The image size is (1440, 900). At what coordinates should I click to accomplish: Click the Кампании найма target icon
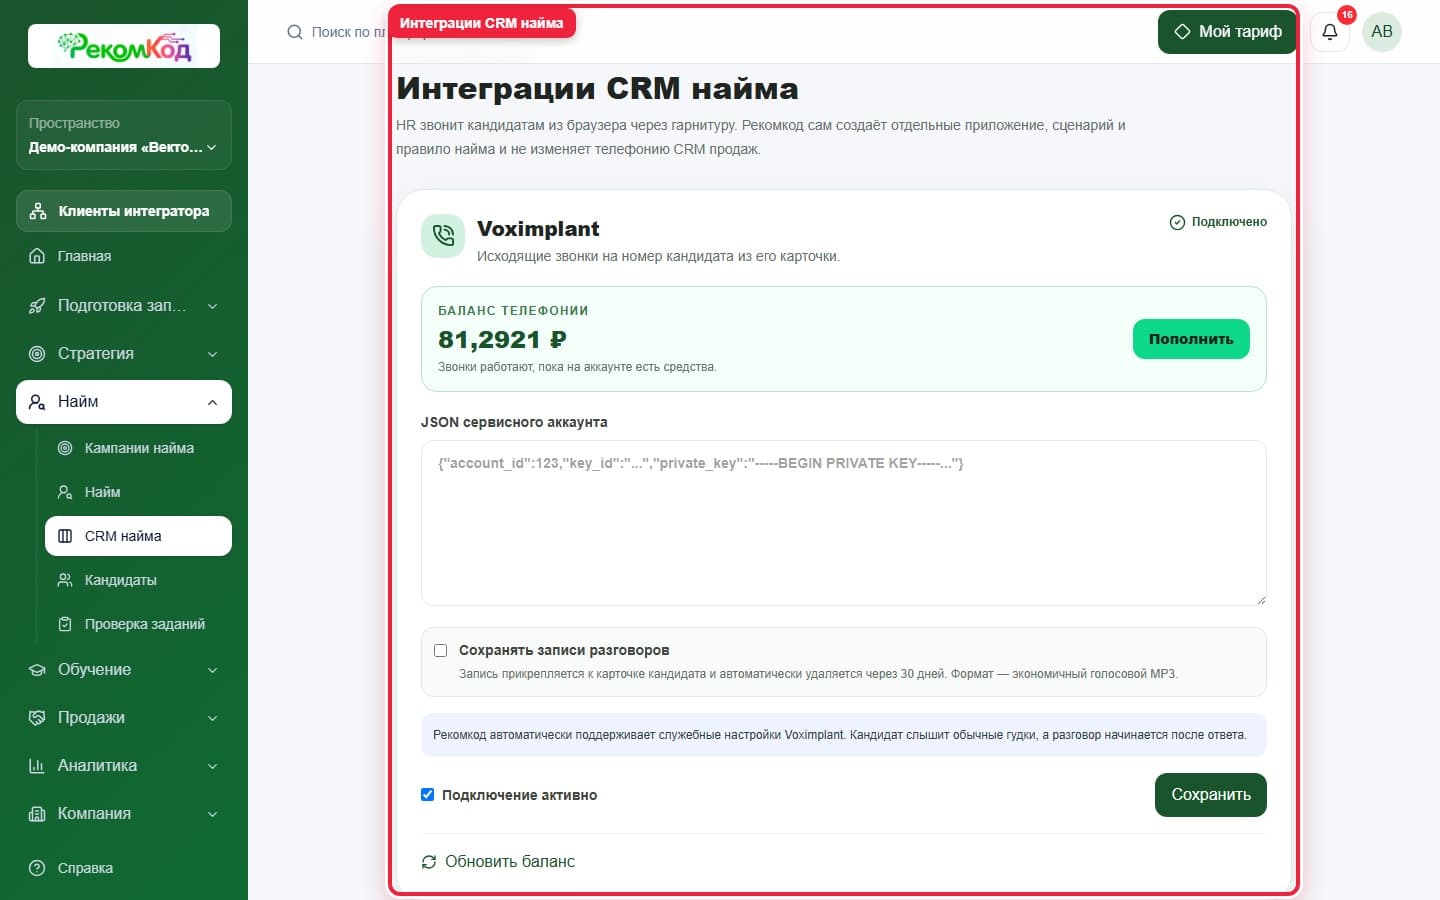click(65, 448)
